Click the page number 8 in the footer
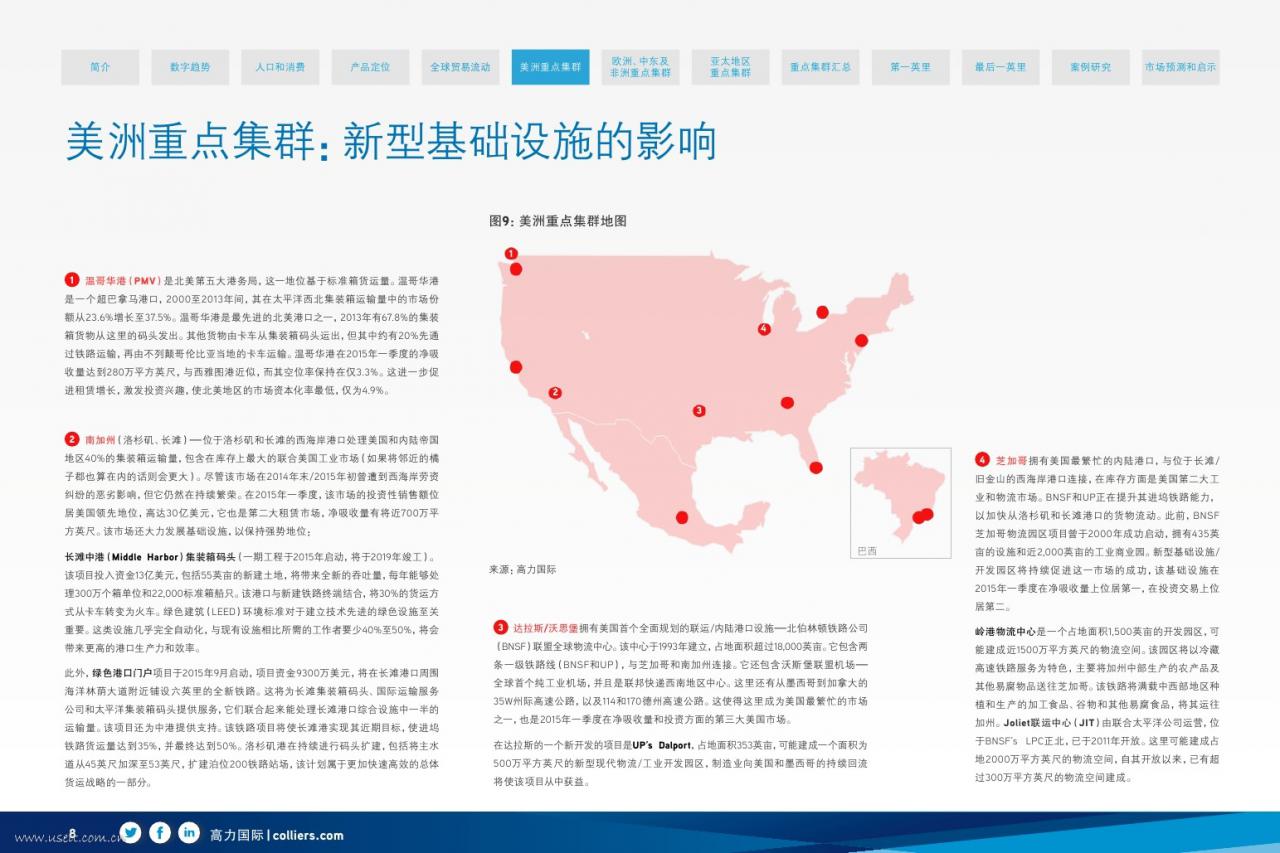This screenshot has width=1280, height=853. pos(72,833)
